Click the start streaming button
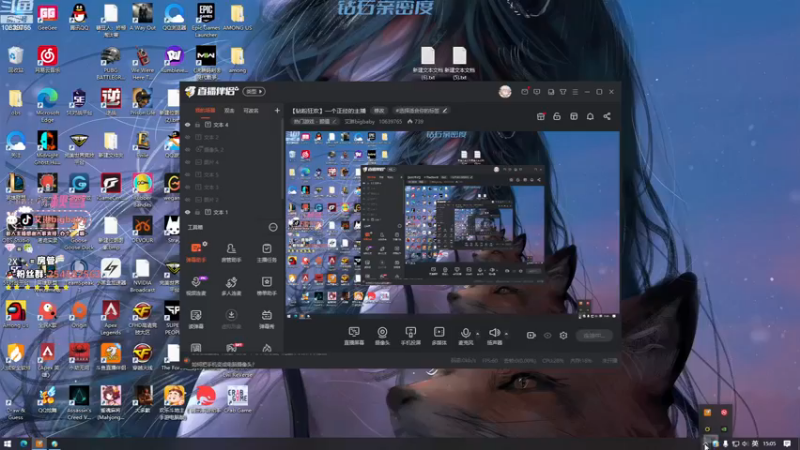This screenshot has height=450, width=800. pyautogui.click(x=594, y=335)
